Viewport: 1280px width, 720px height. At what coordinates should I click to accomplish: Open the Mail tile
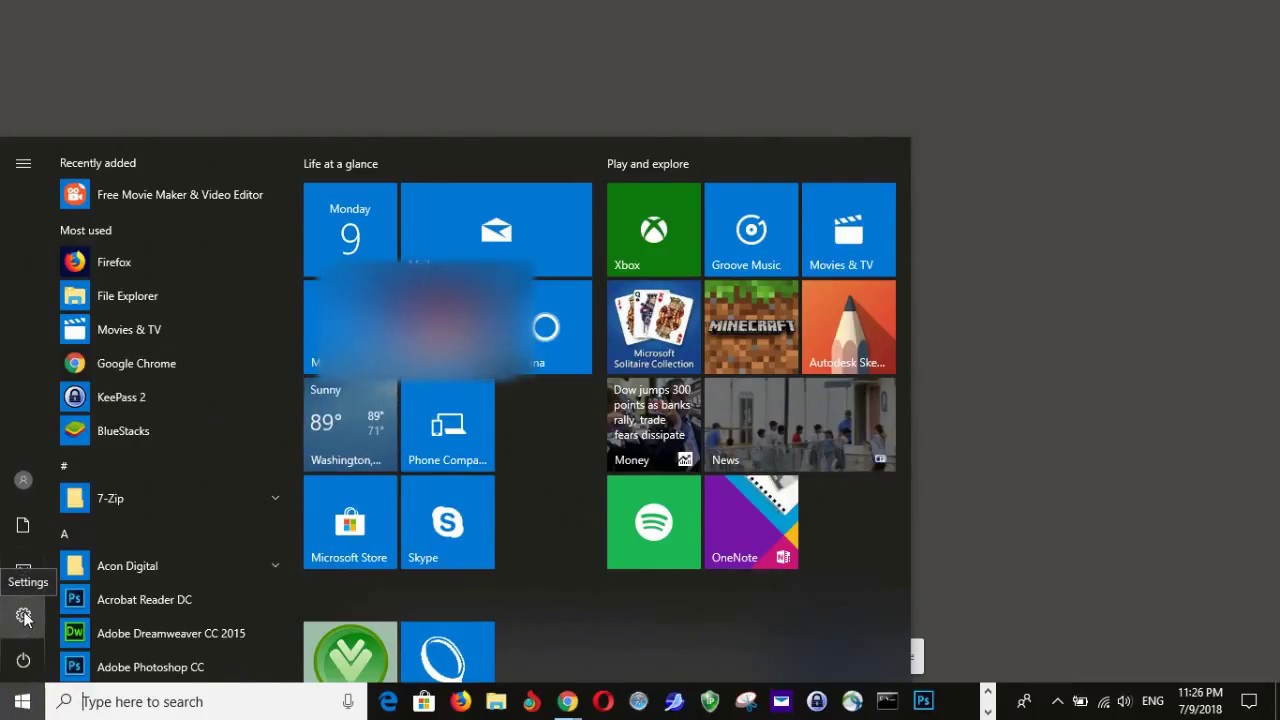click(496, 229)
